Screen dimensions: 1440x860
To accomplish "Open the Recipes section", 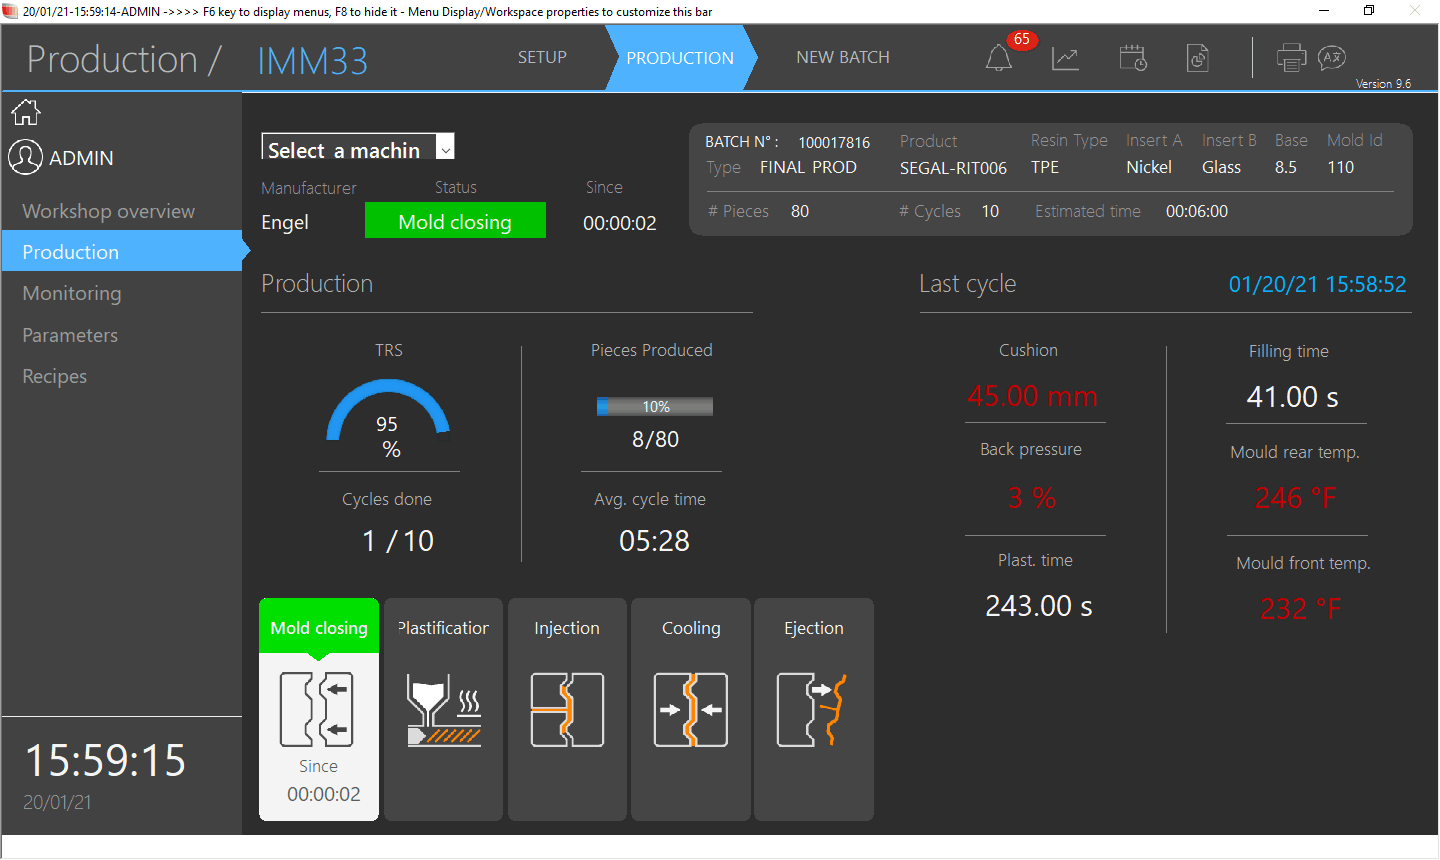I will (x=55, y=376).
